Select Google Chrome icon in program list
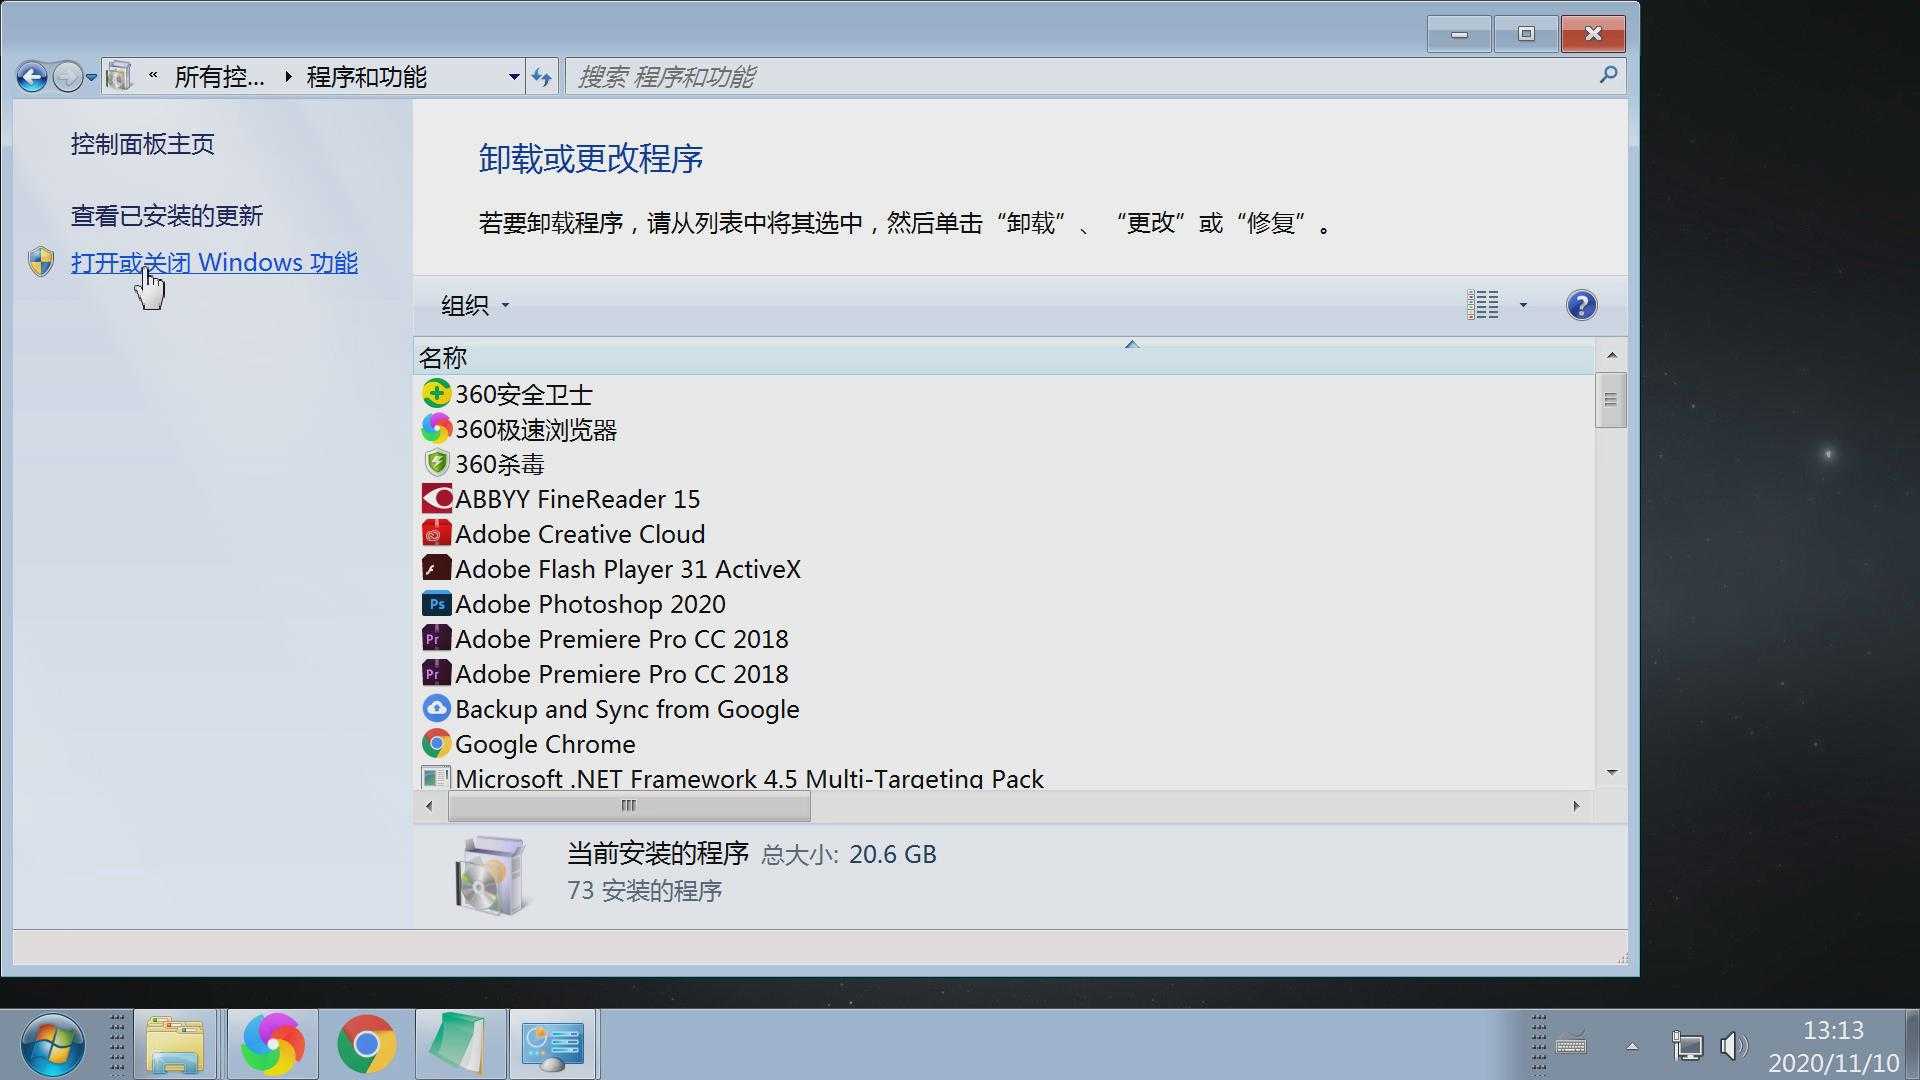 coord(436,743)
